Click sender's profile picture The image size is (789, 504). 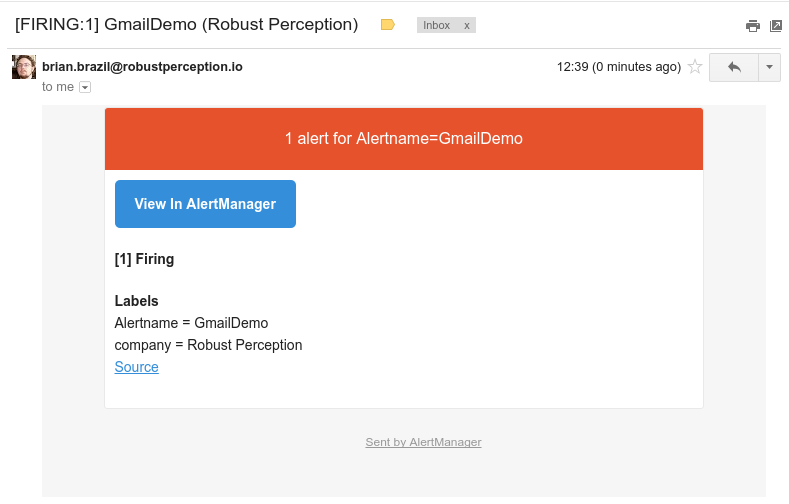click(24, 67)
